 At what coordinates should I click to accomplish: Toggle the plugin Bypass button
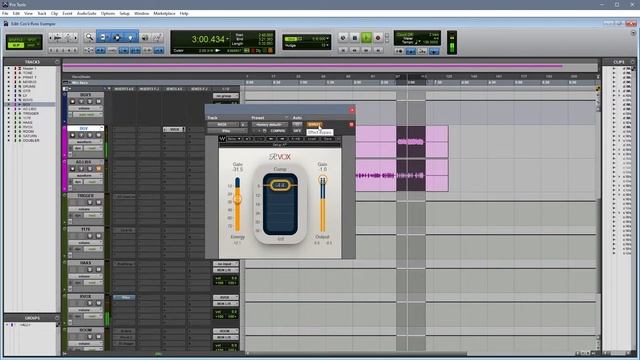point(314,124)
